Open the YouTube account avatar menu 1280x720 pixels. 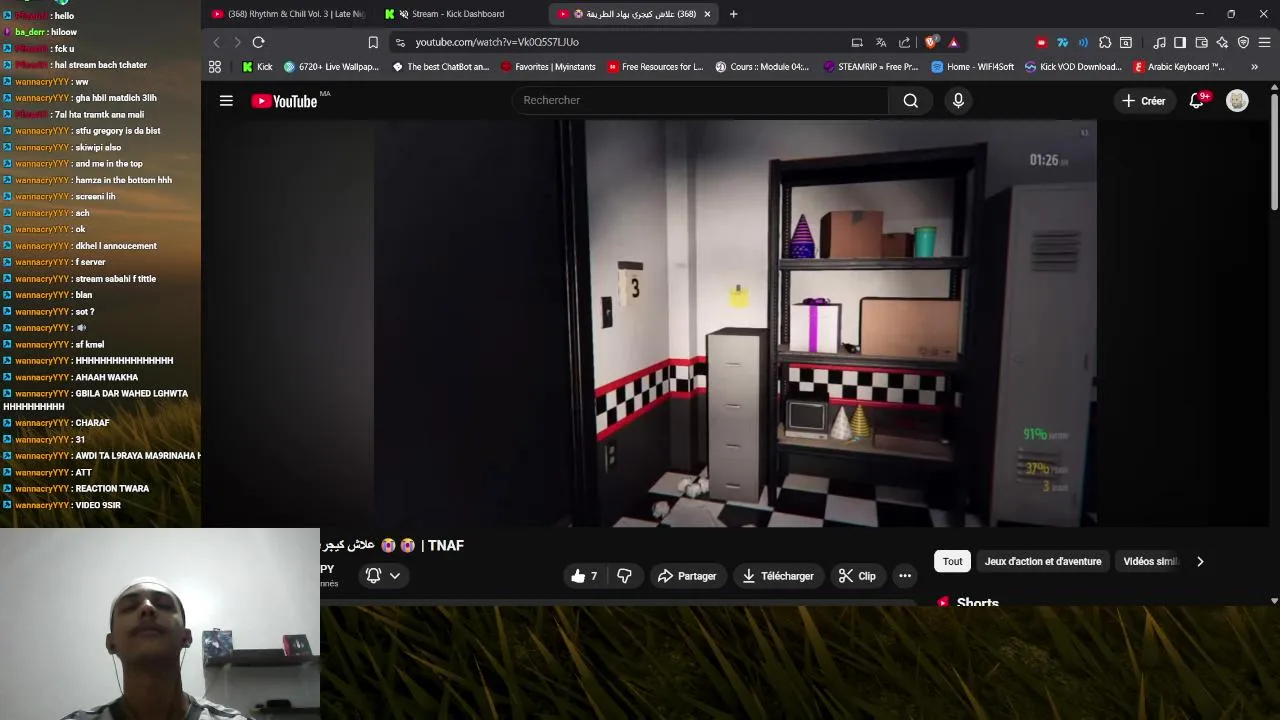1237,101
